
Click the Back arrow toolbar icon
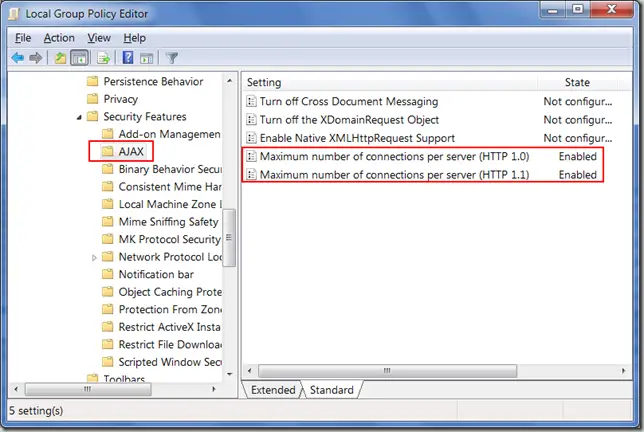[18, 58]
